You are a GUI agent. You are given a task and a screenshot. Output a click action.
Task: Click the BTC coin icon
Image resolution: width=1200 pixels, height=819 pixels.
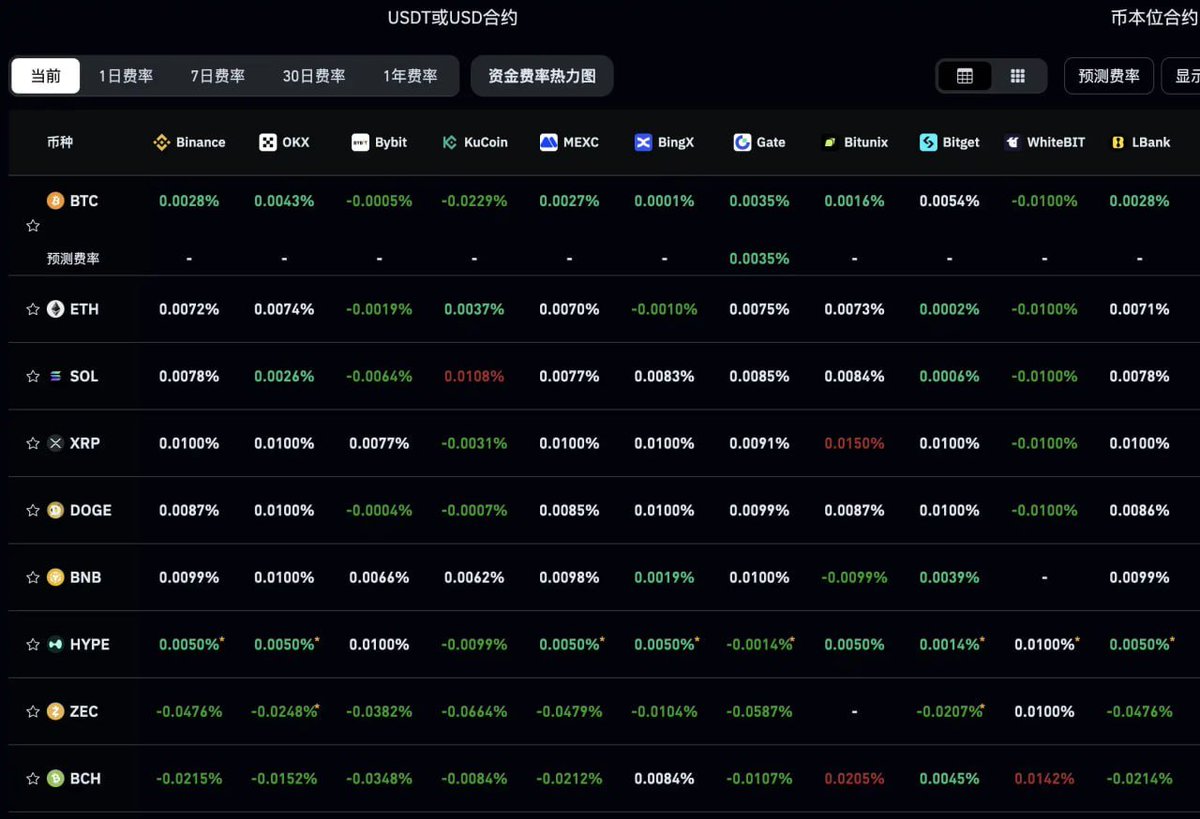[x=56, y=201]
